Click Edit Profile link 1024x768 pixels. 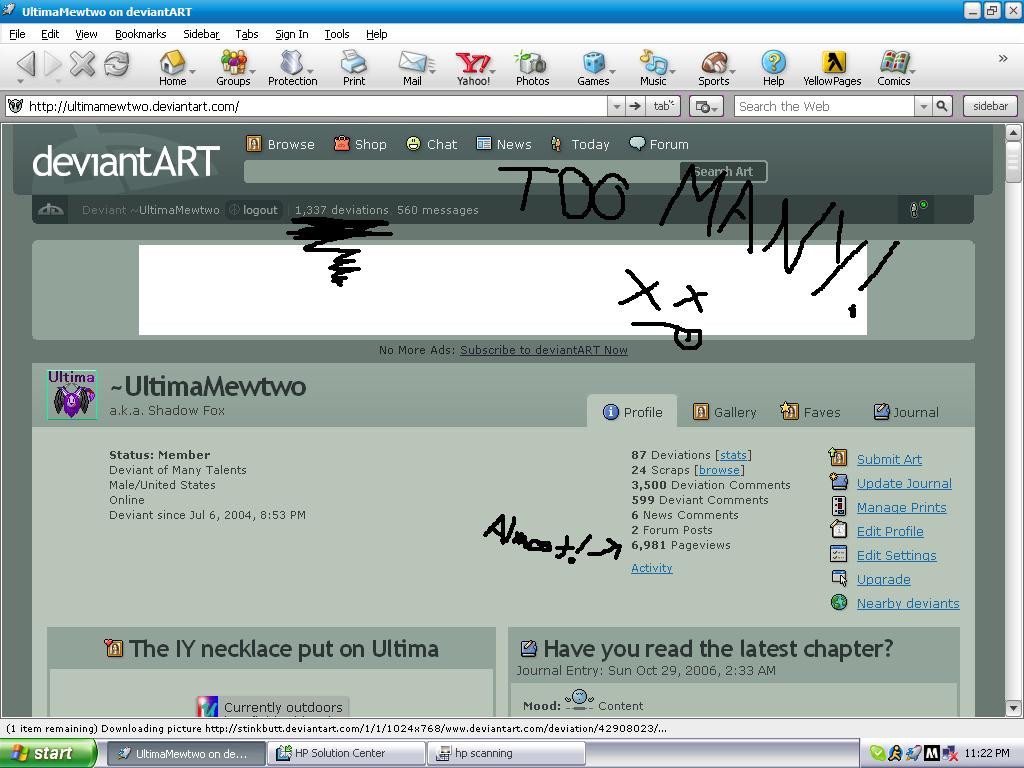coord(889,532)
